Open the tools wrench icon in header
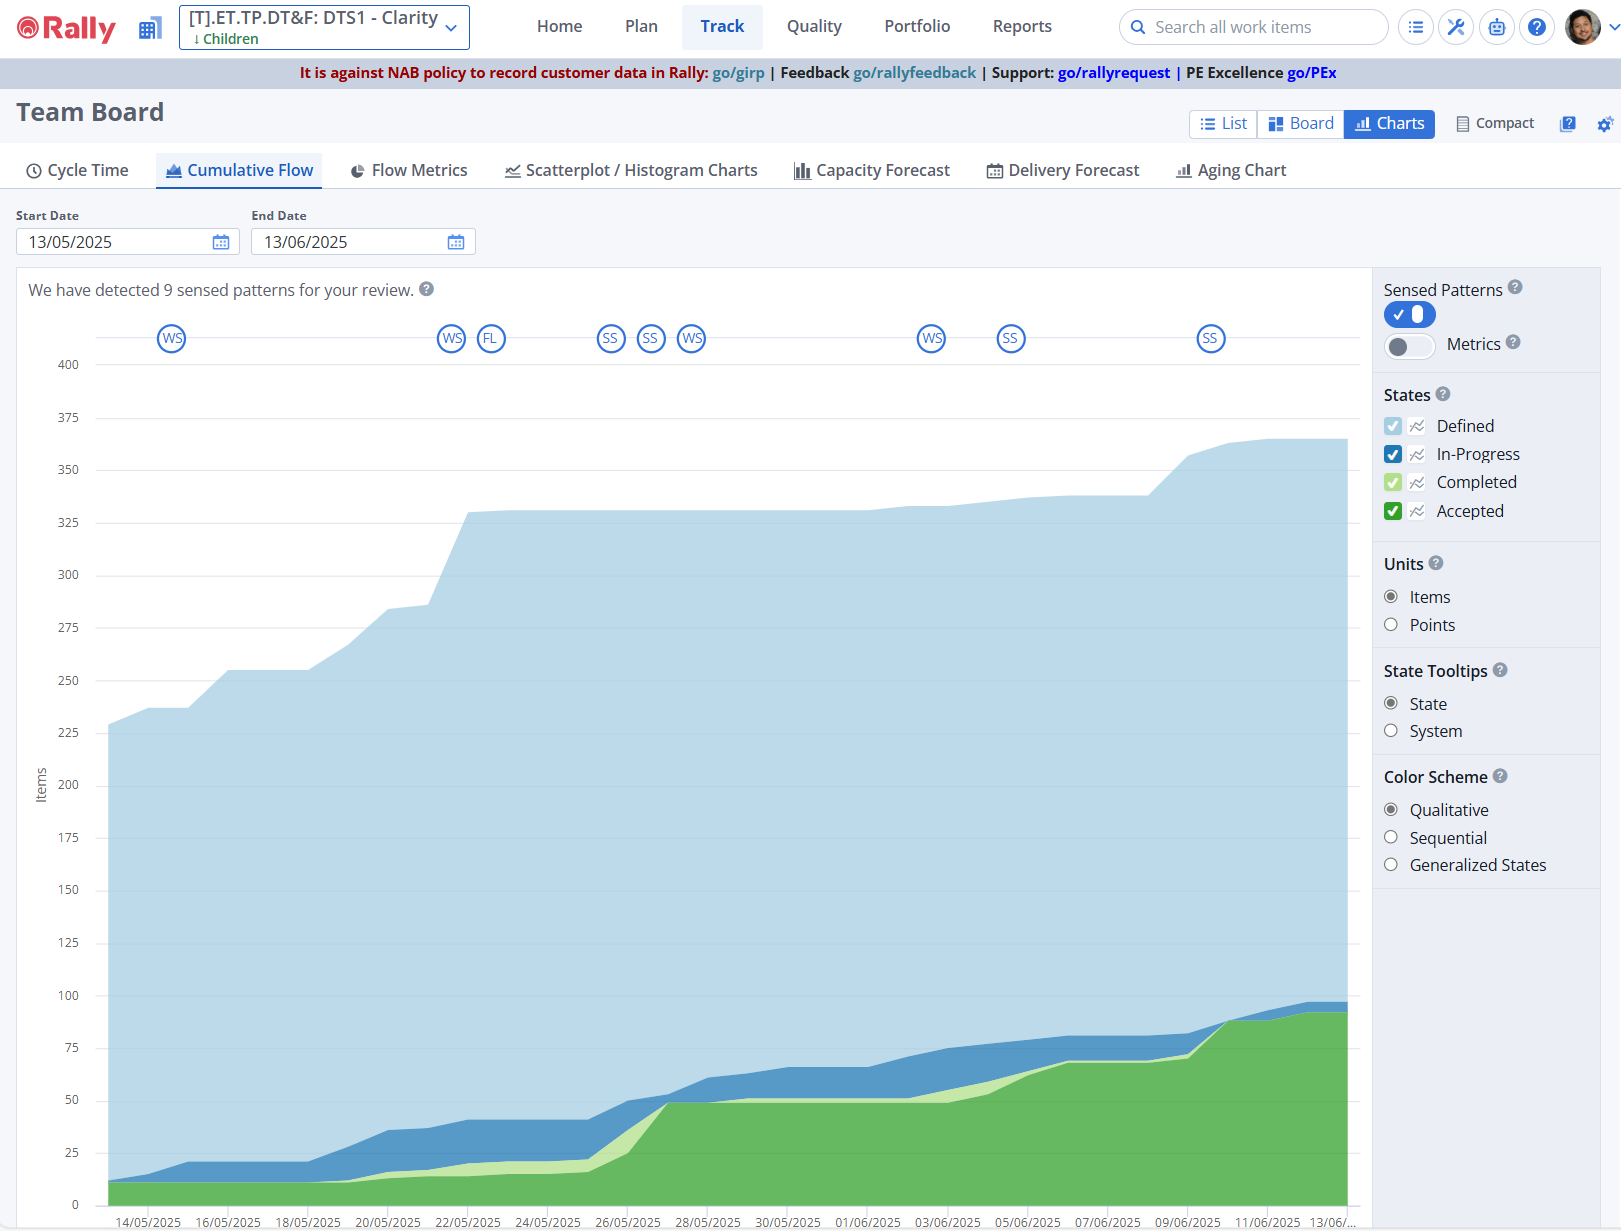 click(x=1456, y=28)
